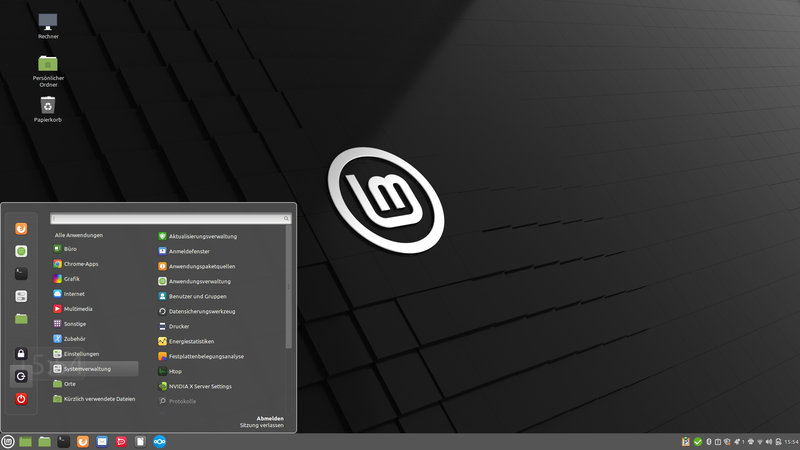Image resolution: width=800 pixels, height=450 pixels.
Task: Select the Papierkorb desktop icon
Action: [x=48, y=109]
